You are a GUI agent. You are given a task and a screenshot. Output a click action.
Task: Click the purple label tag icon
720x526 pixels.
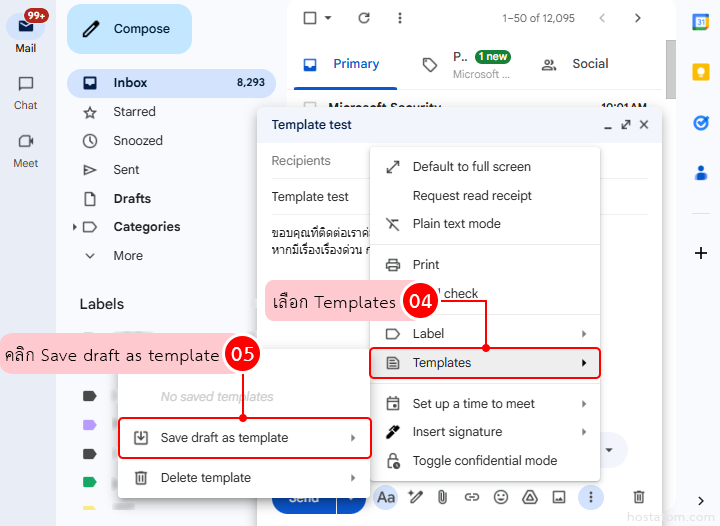click(90, 425)
